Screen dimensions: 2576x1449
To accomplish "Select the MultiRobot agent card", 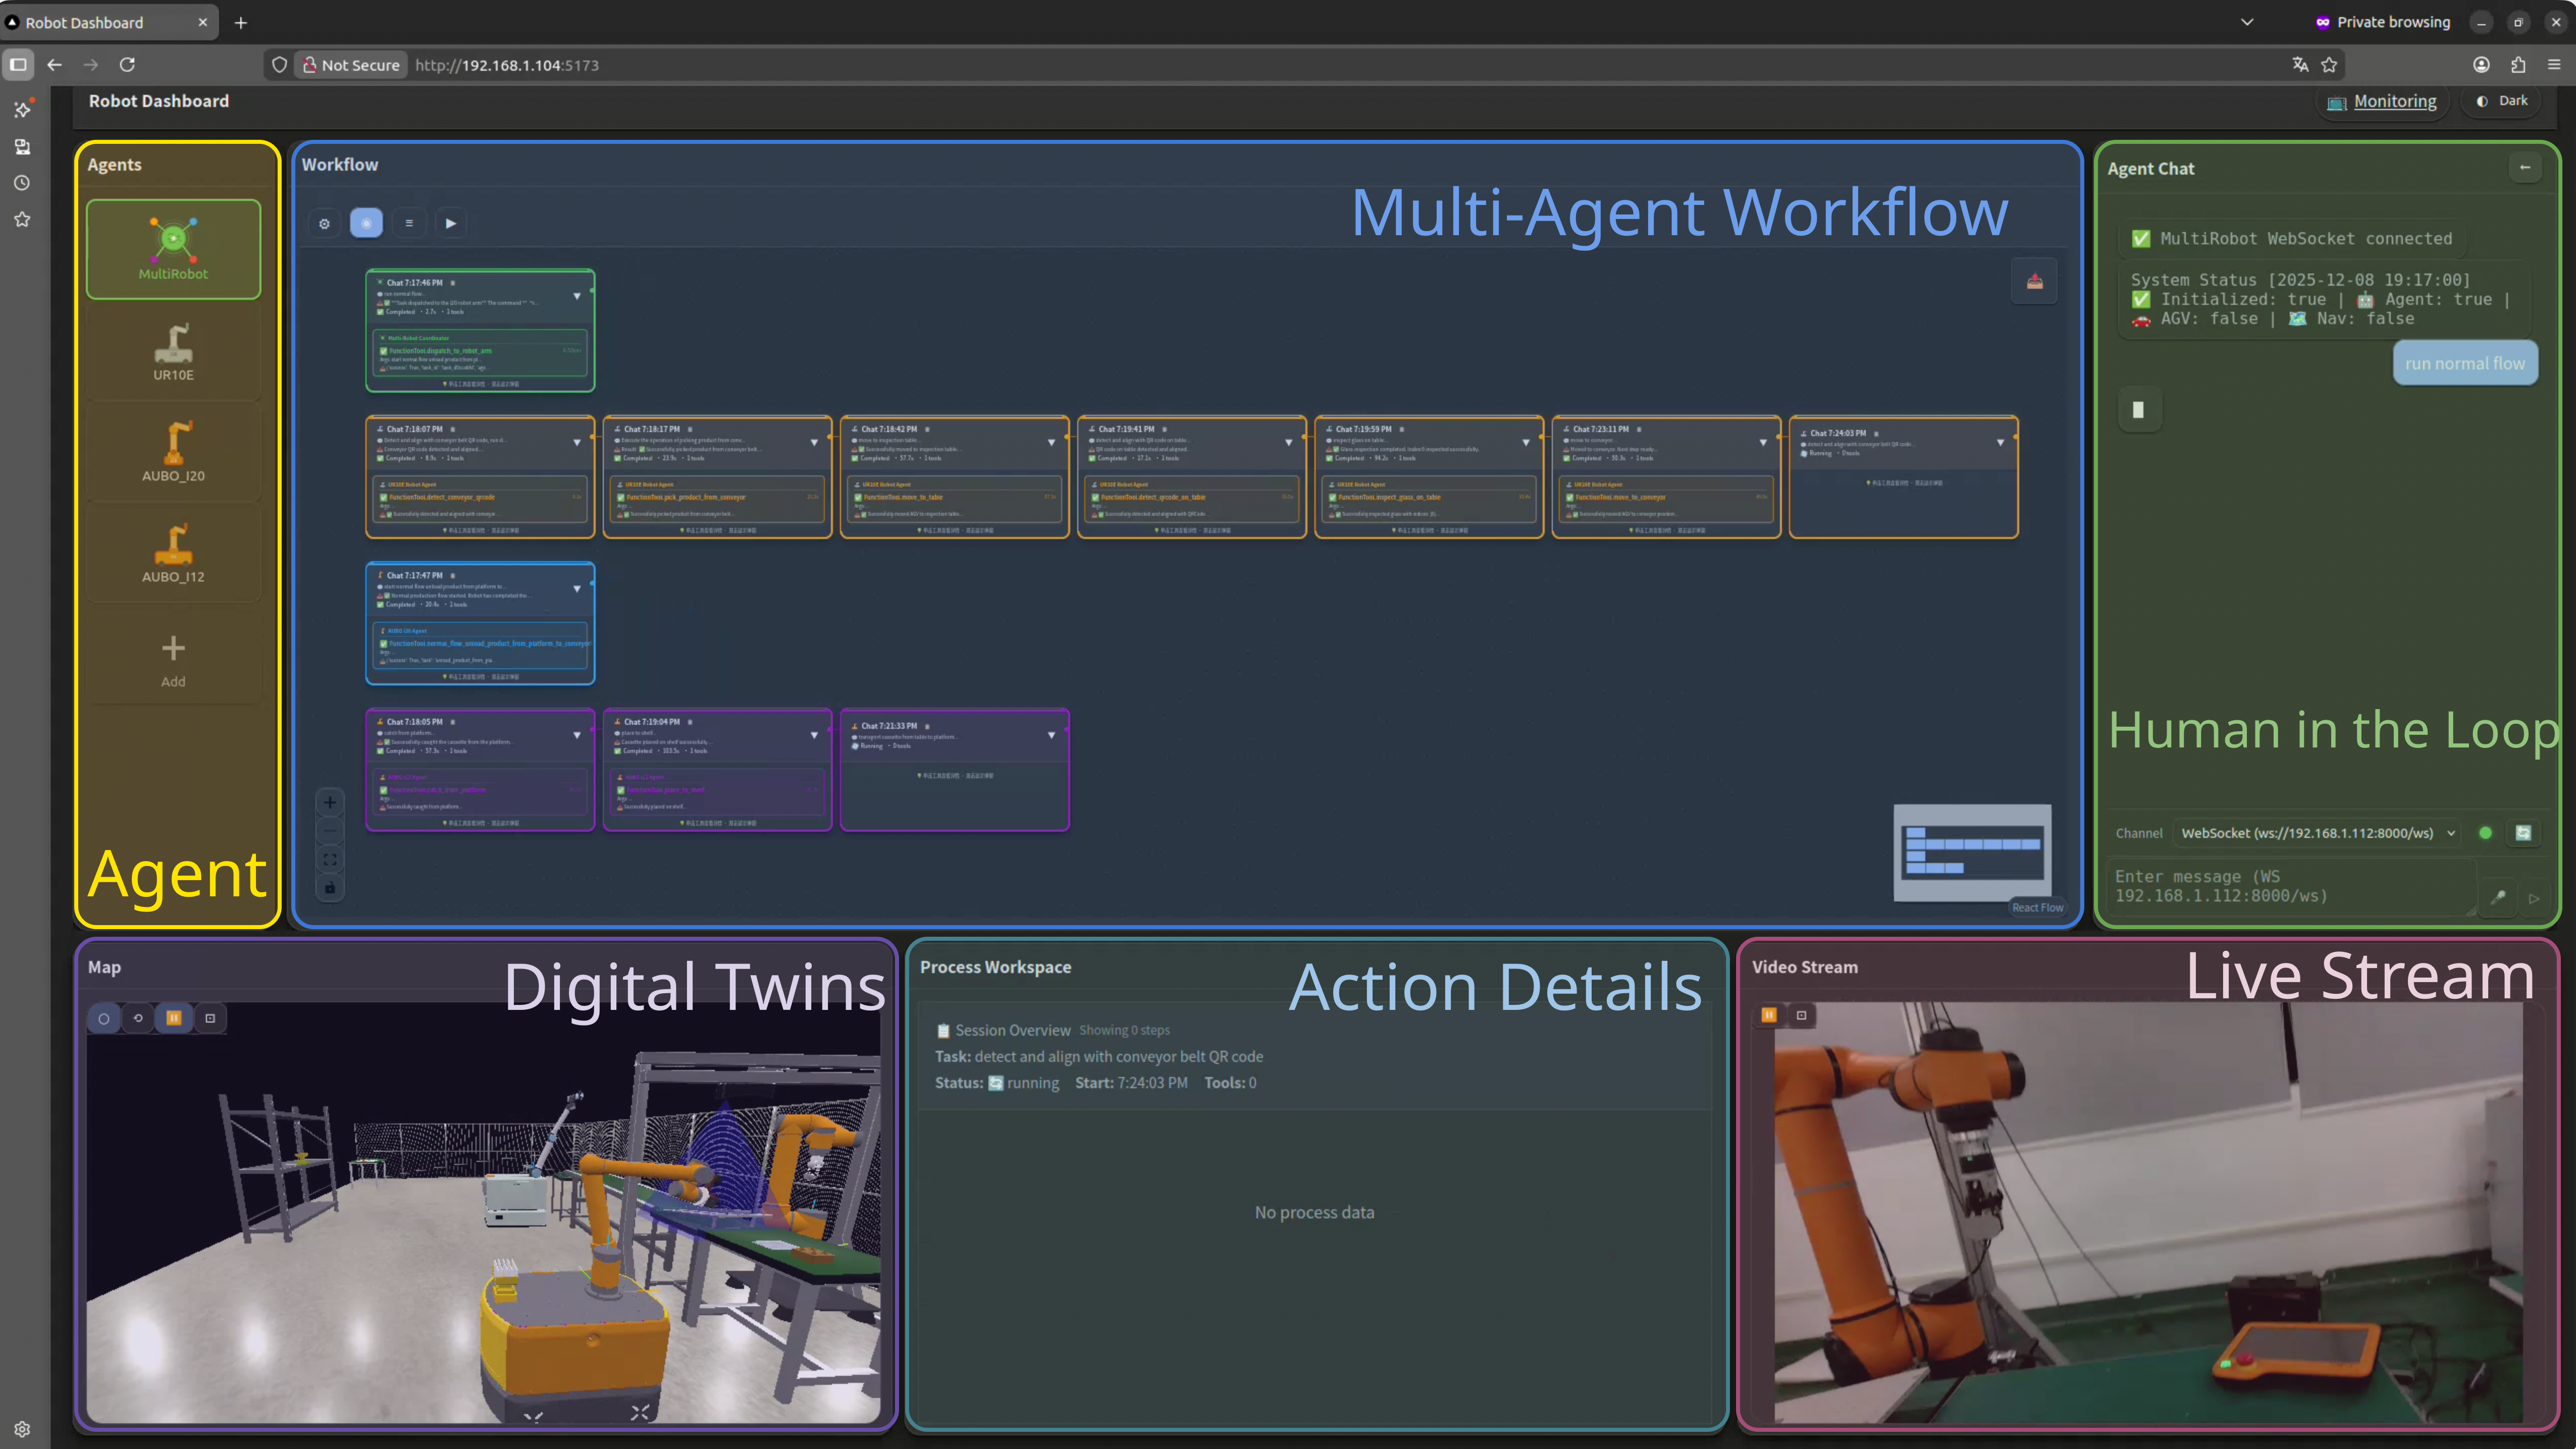I will tap(173, 249).
